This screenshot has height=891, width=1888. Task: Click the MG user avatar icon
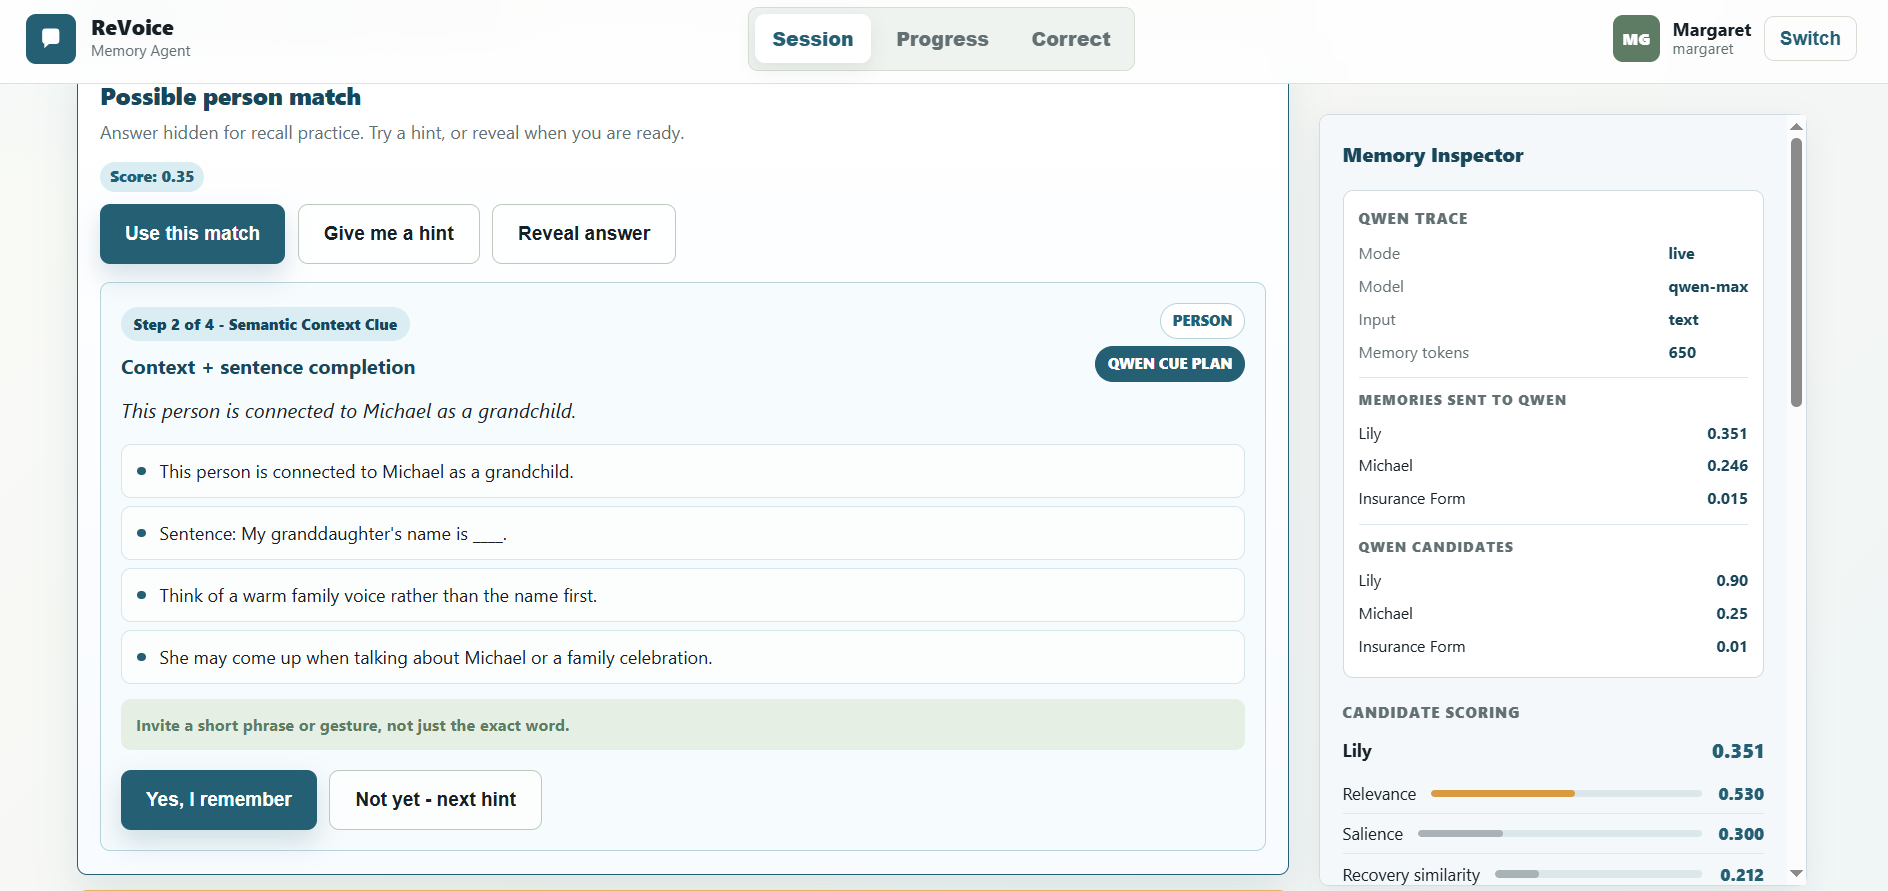tap(1636, 39)
